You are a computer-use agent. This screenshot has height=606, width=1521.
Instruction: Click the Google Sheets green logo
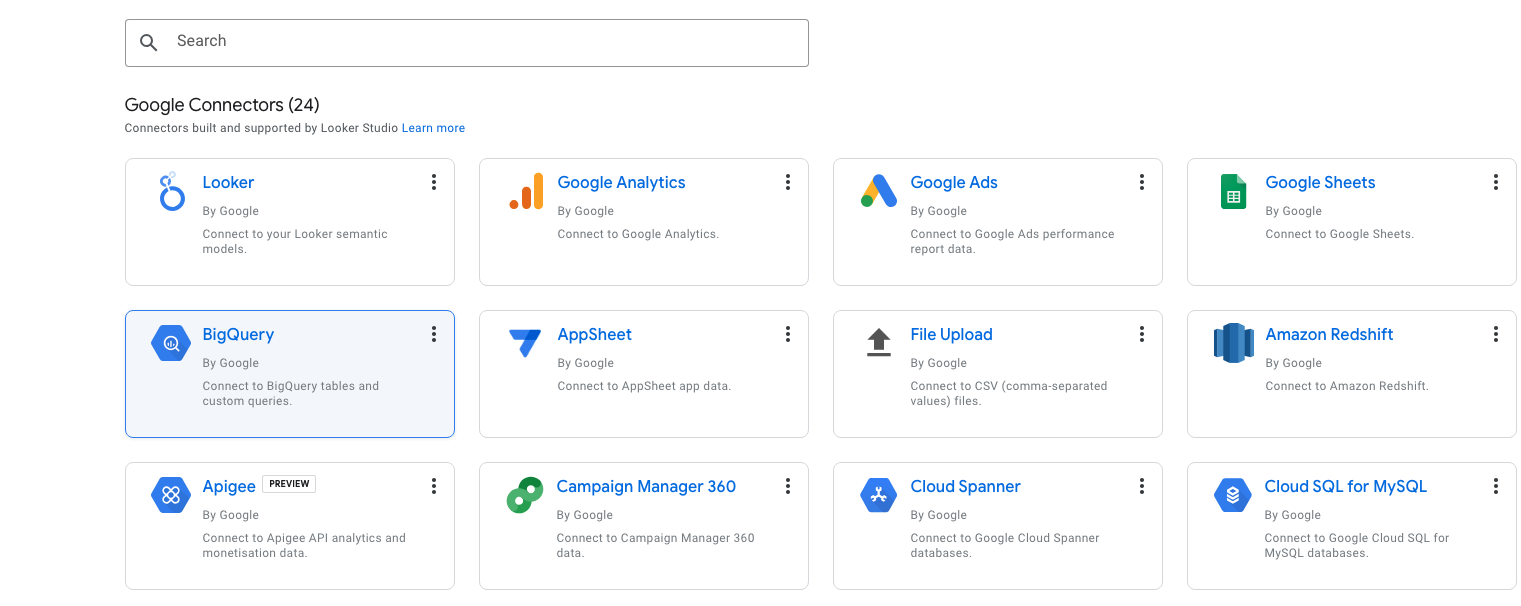pyautogui.click(x=1233, y=191)
